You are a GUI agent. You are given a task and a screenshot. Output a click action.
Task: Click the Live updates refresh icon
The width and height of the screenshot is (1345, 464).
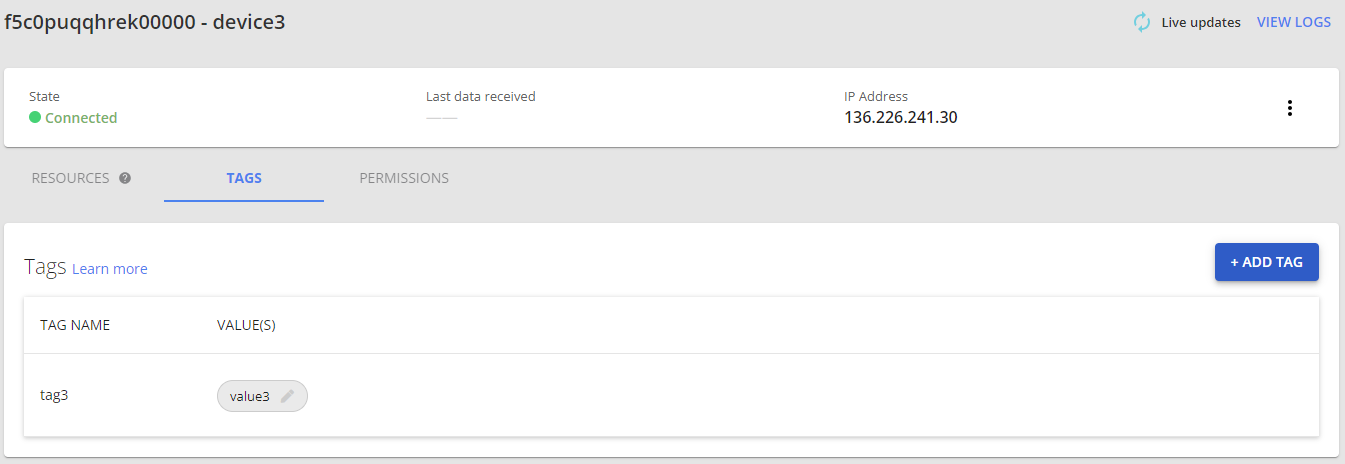click(1142, 22)
